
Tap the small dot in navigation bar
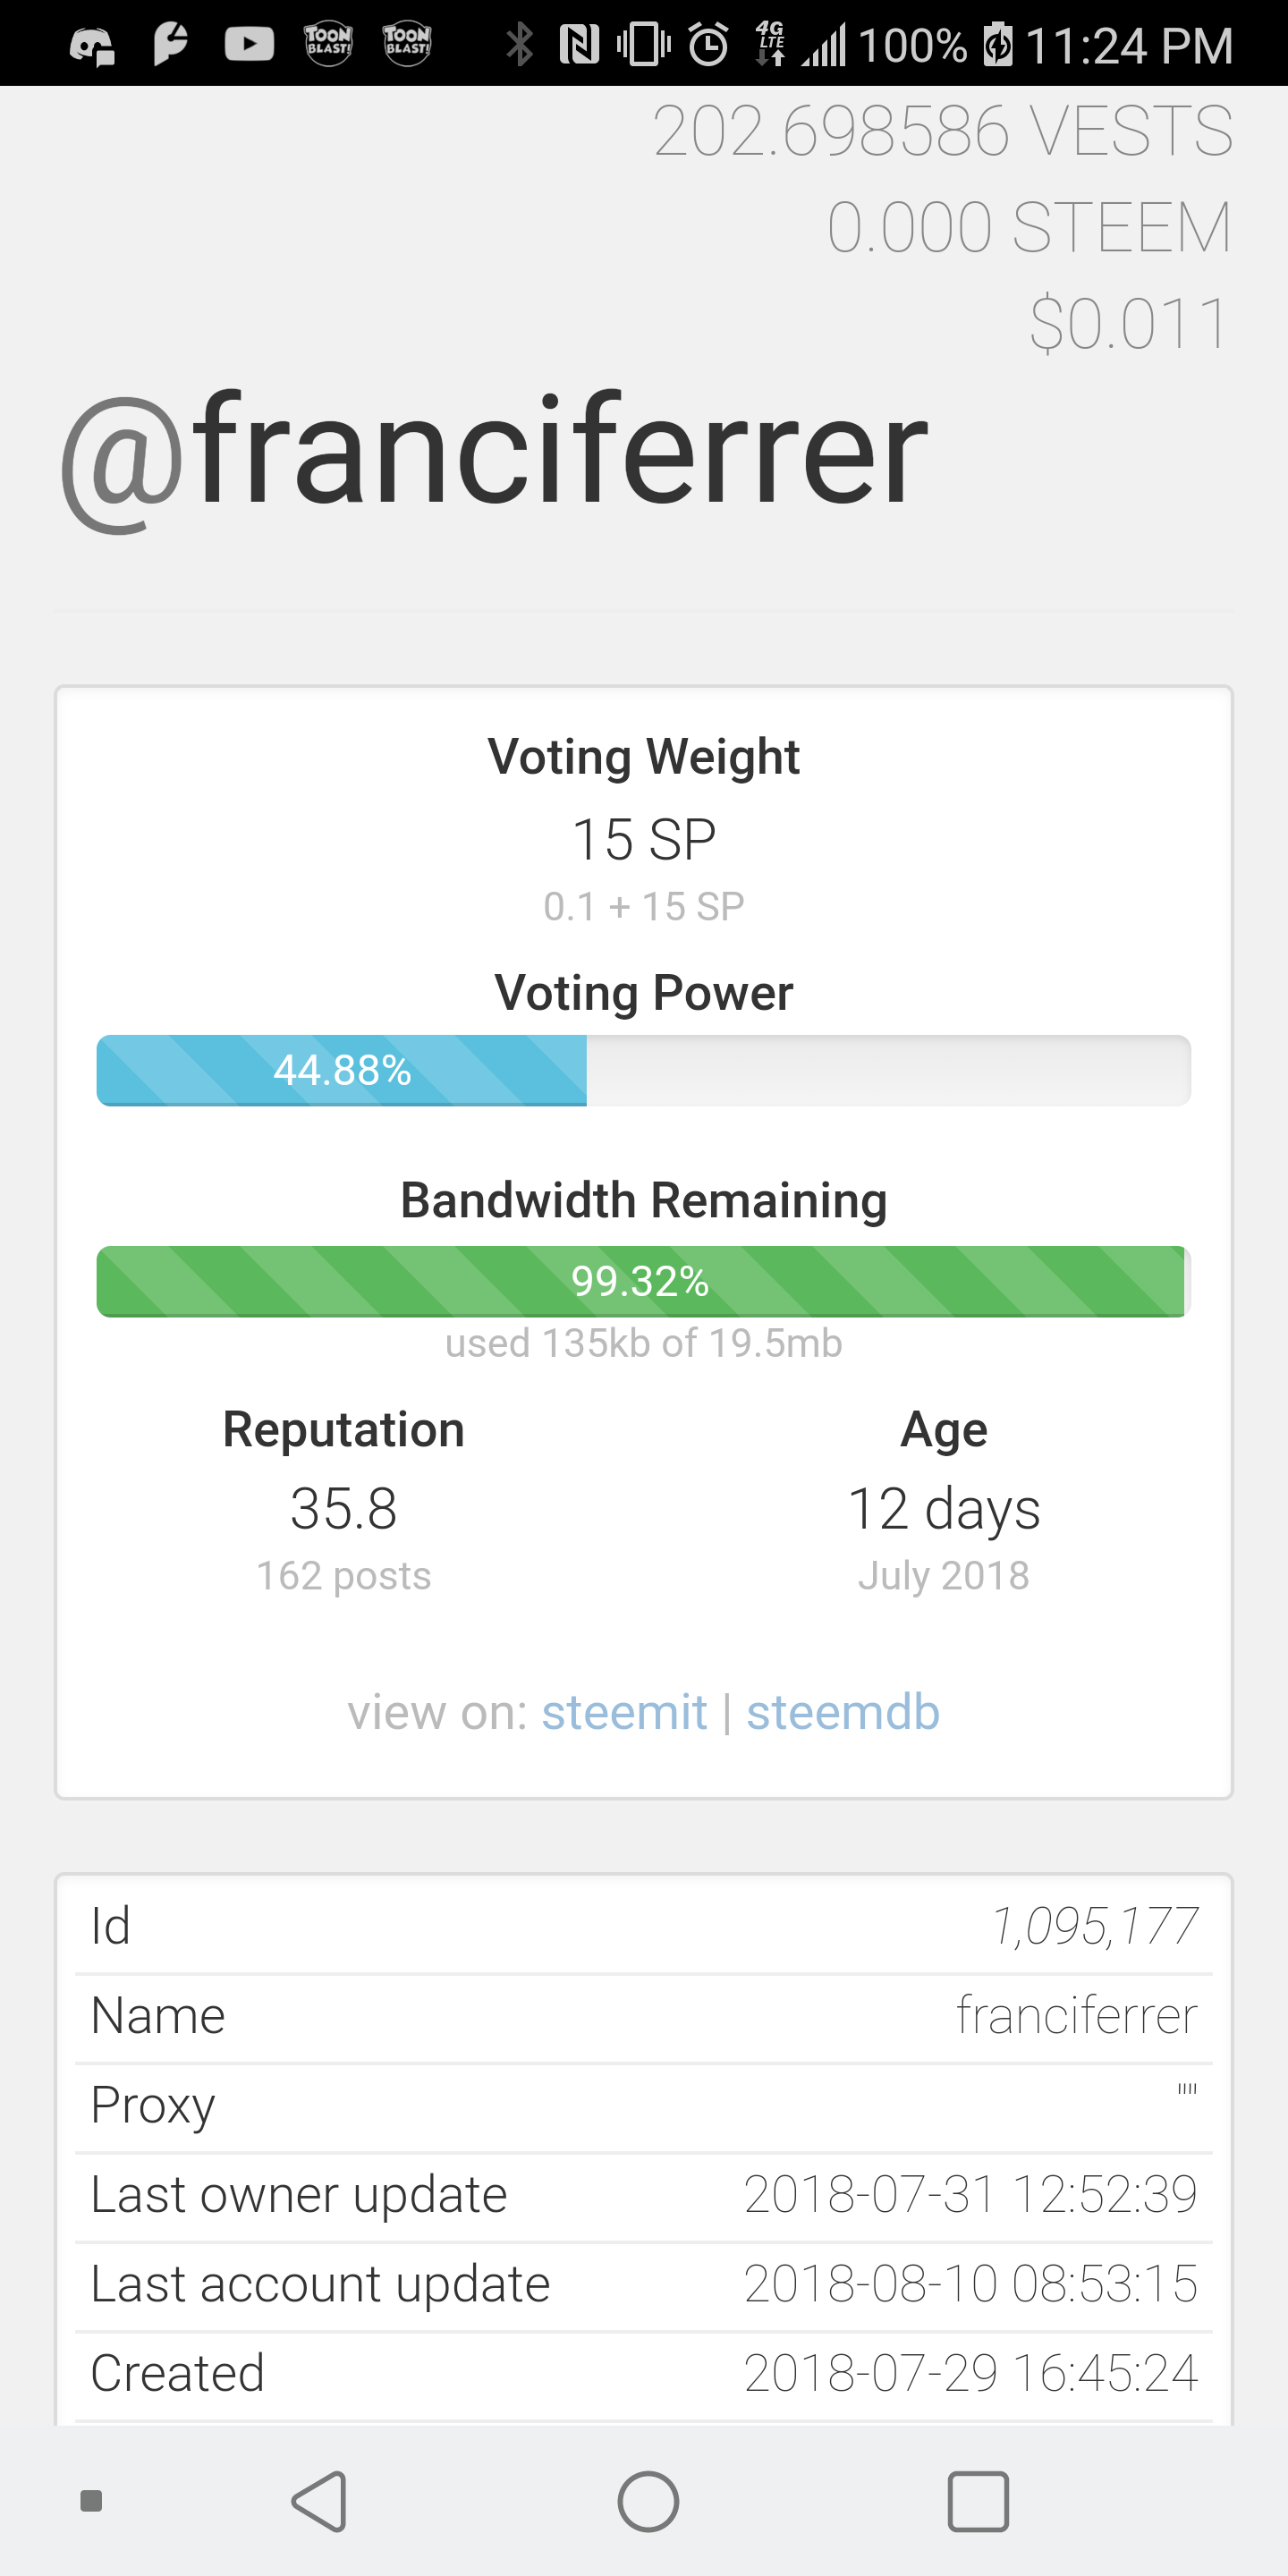91,2501
